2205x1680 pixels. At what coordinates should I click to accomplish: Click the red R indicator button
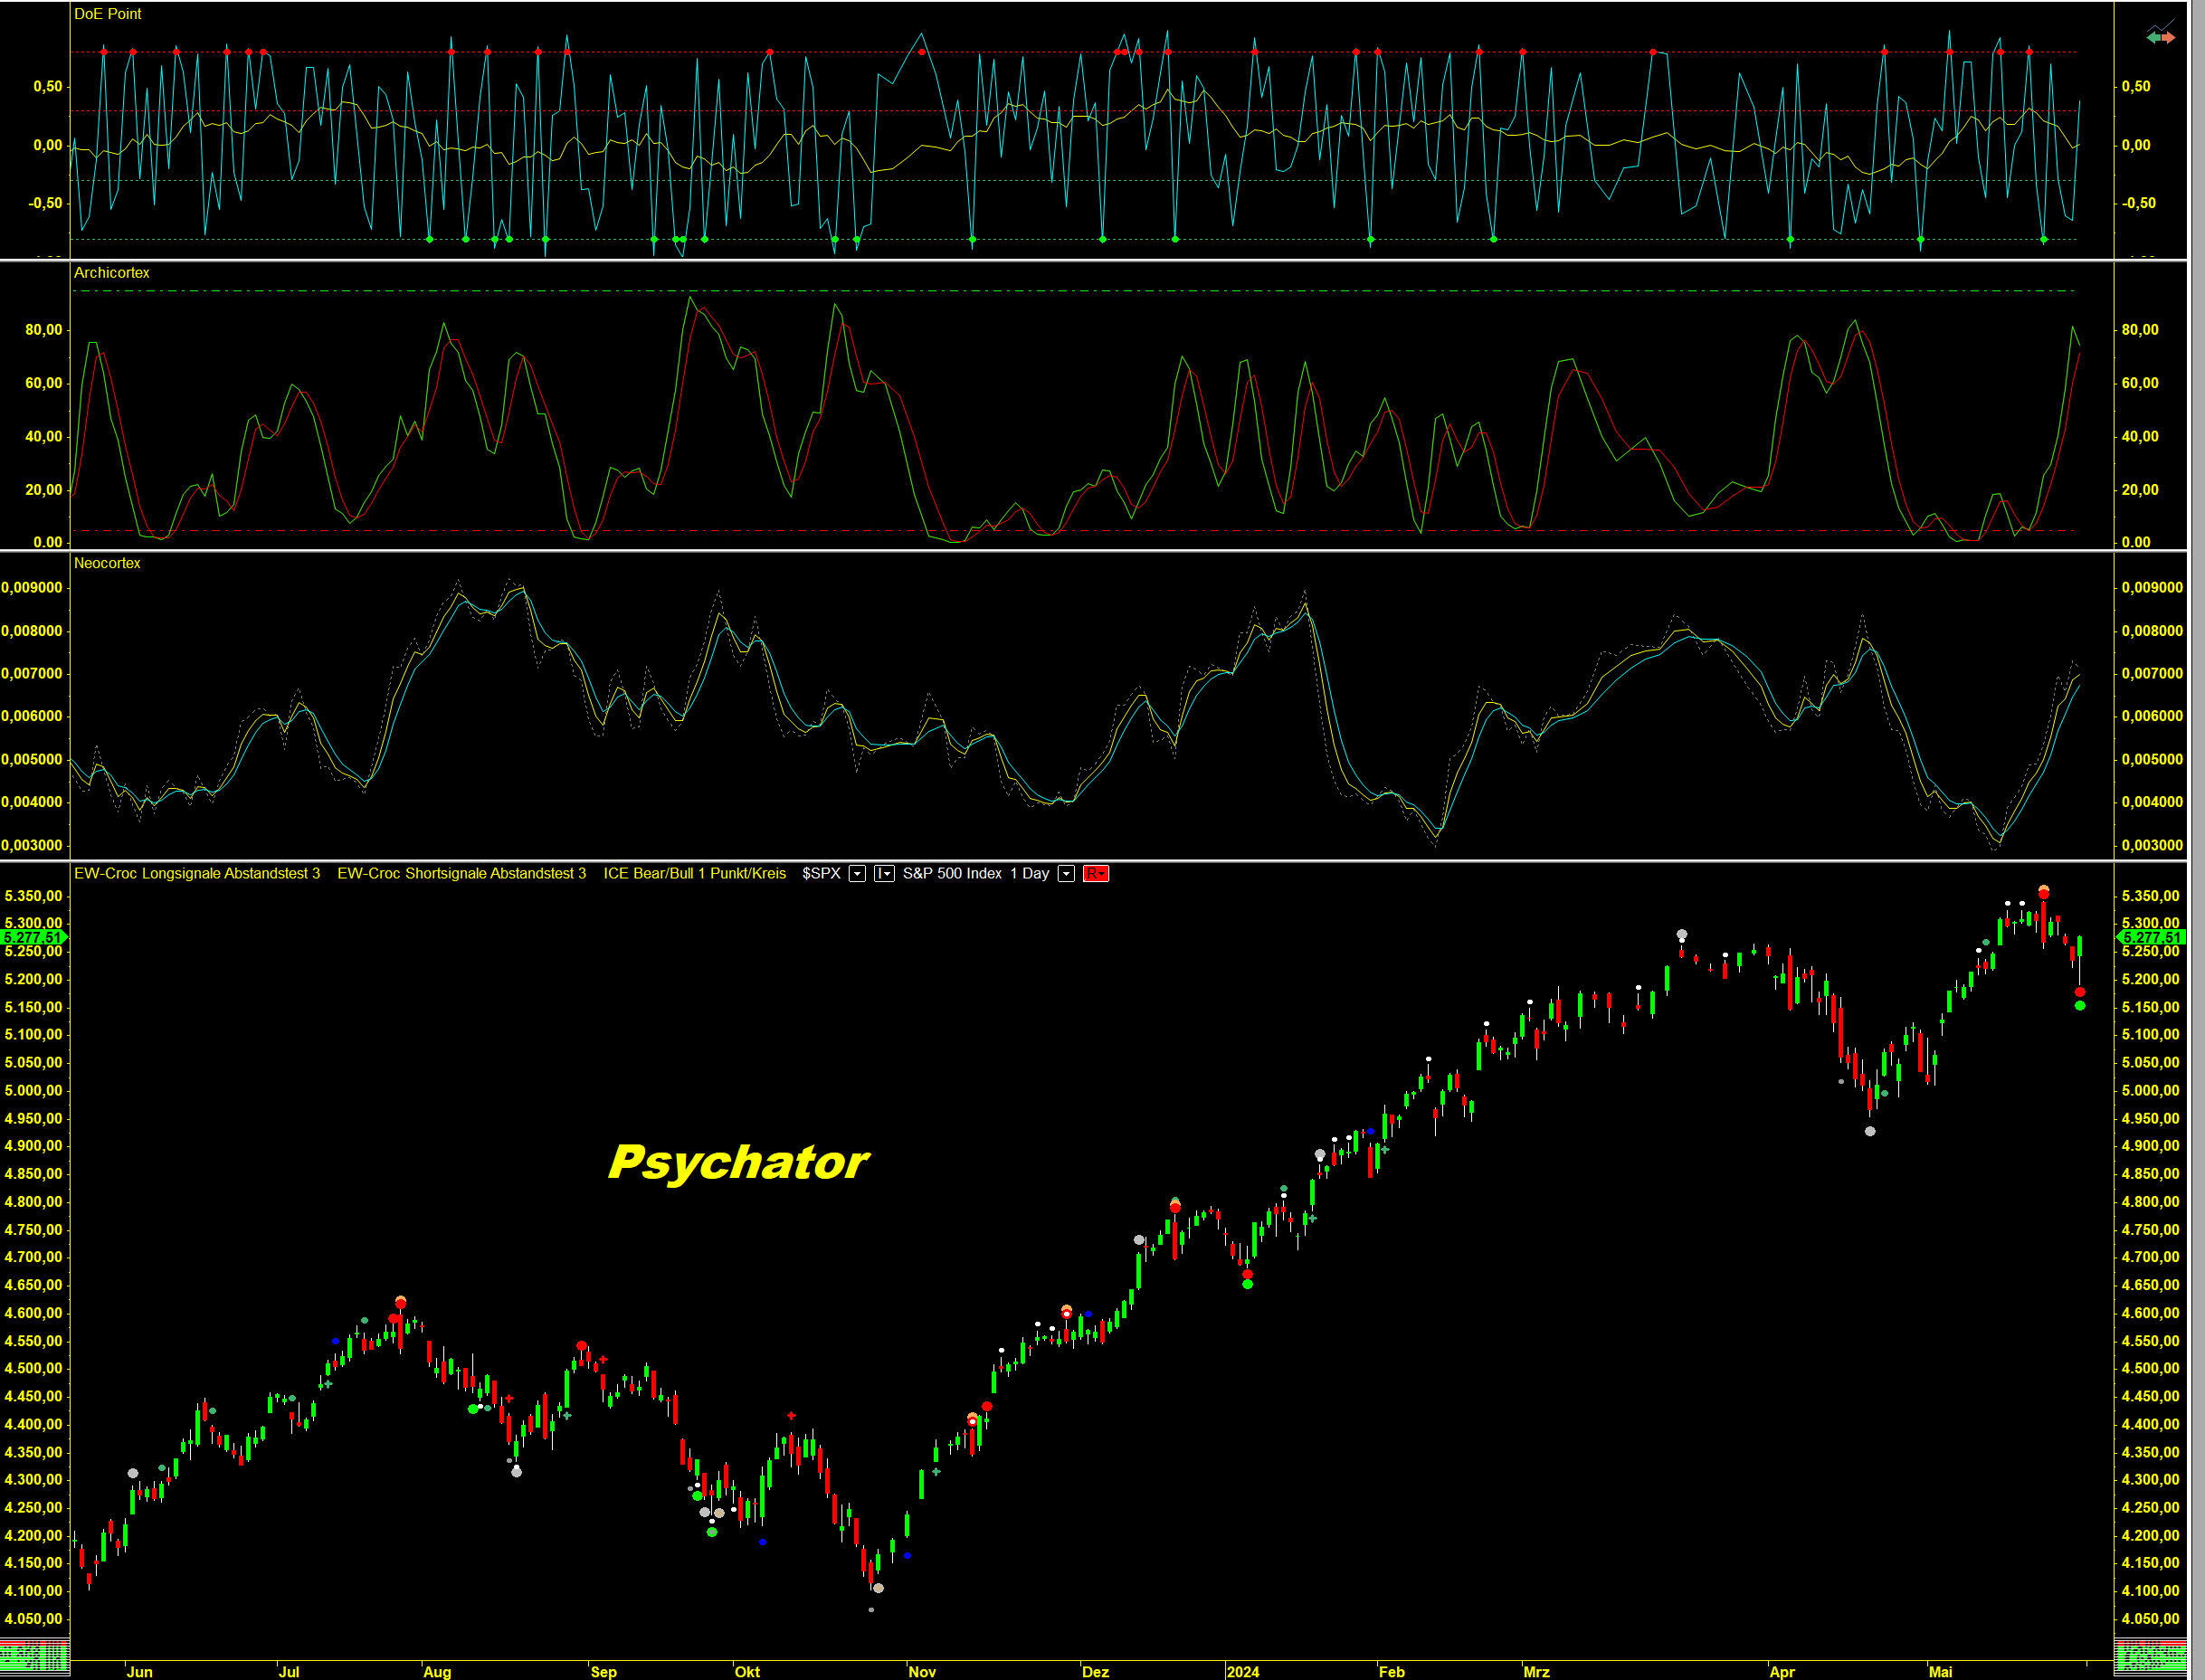[x=1095, y=874]
